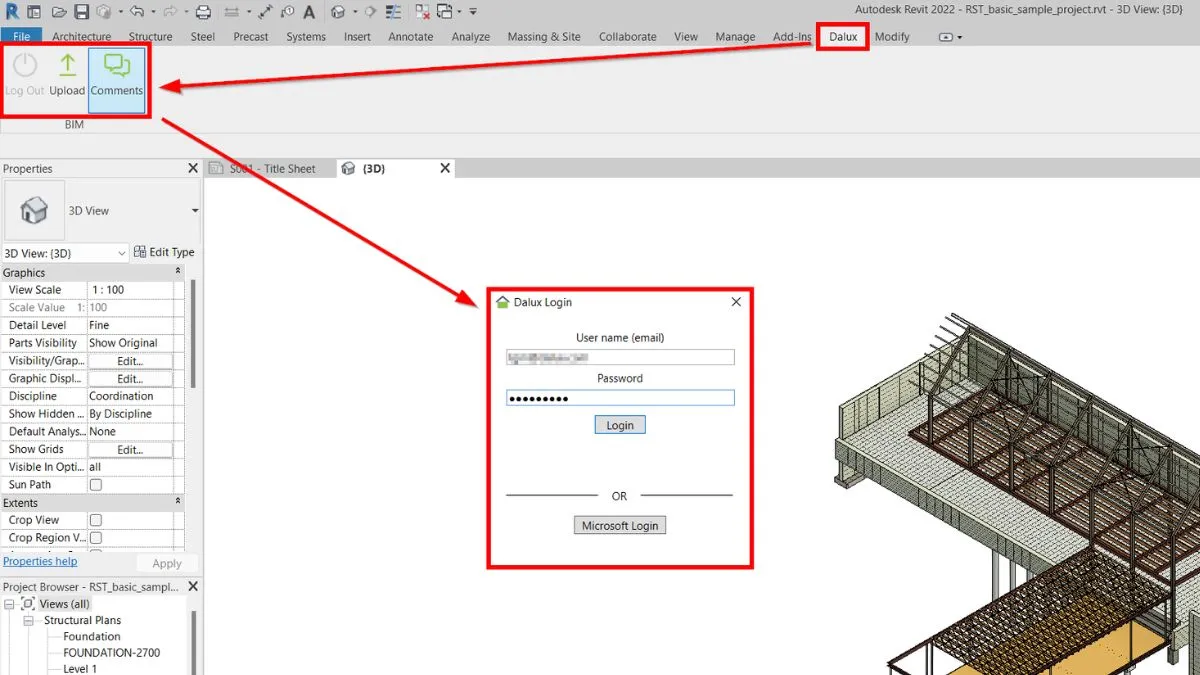Click the Section tool icon
Screen dimensions: 1200x675
click(370, 12)
